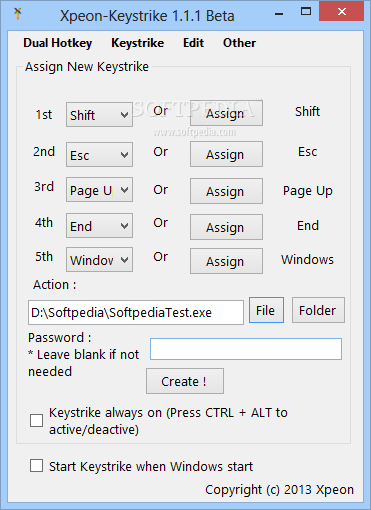Click the 'Action :' label
The height and width of the screenshot is (510, 371).
tap(55, 285)
